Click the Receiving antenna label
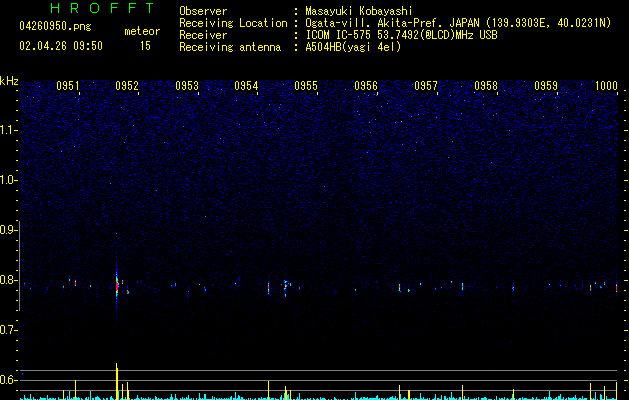 click(230, 47)
